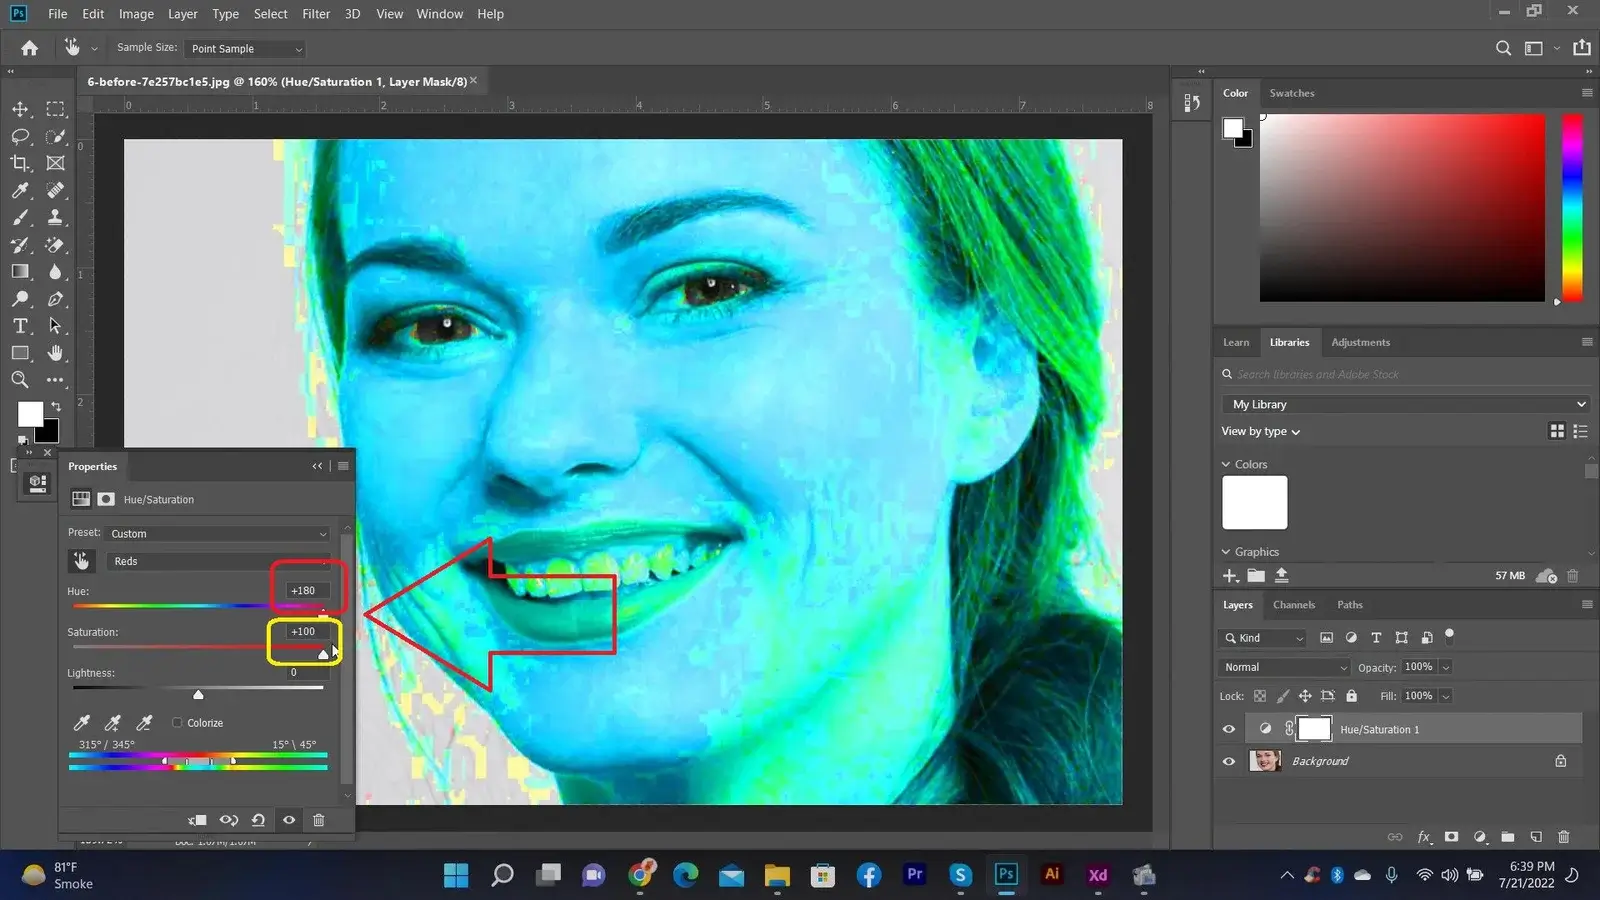1600x900 pixels.
Task: Switch to the Adjustments tab
Action: pyautogui.click(x=1360, y=342)
